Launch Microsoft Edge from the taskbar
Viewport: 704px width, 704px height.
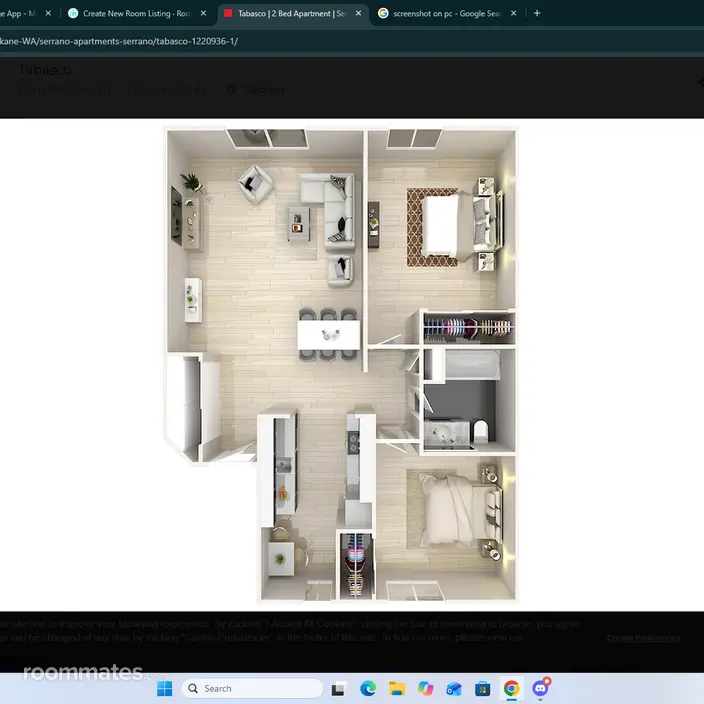pyautogui.click(x=368, y=688)
